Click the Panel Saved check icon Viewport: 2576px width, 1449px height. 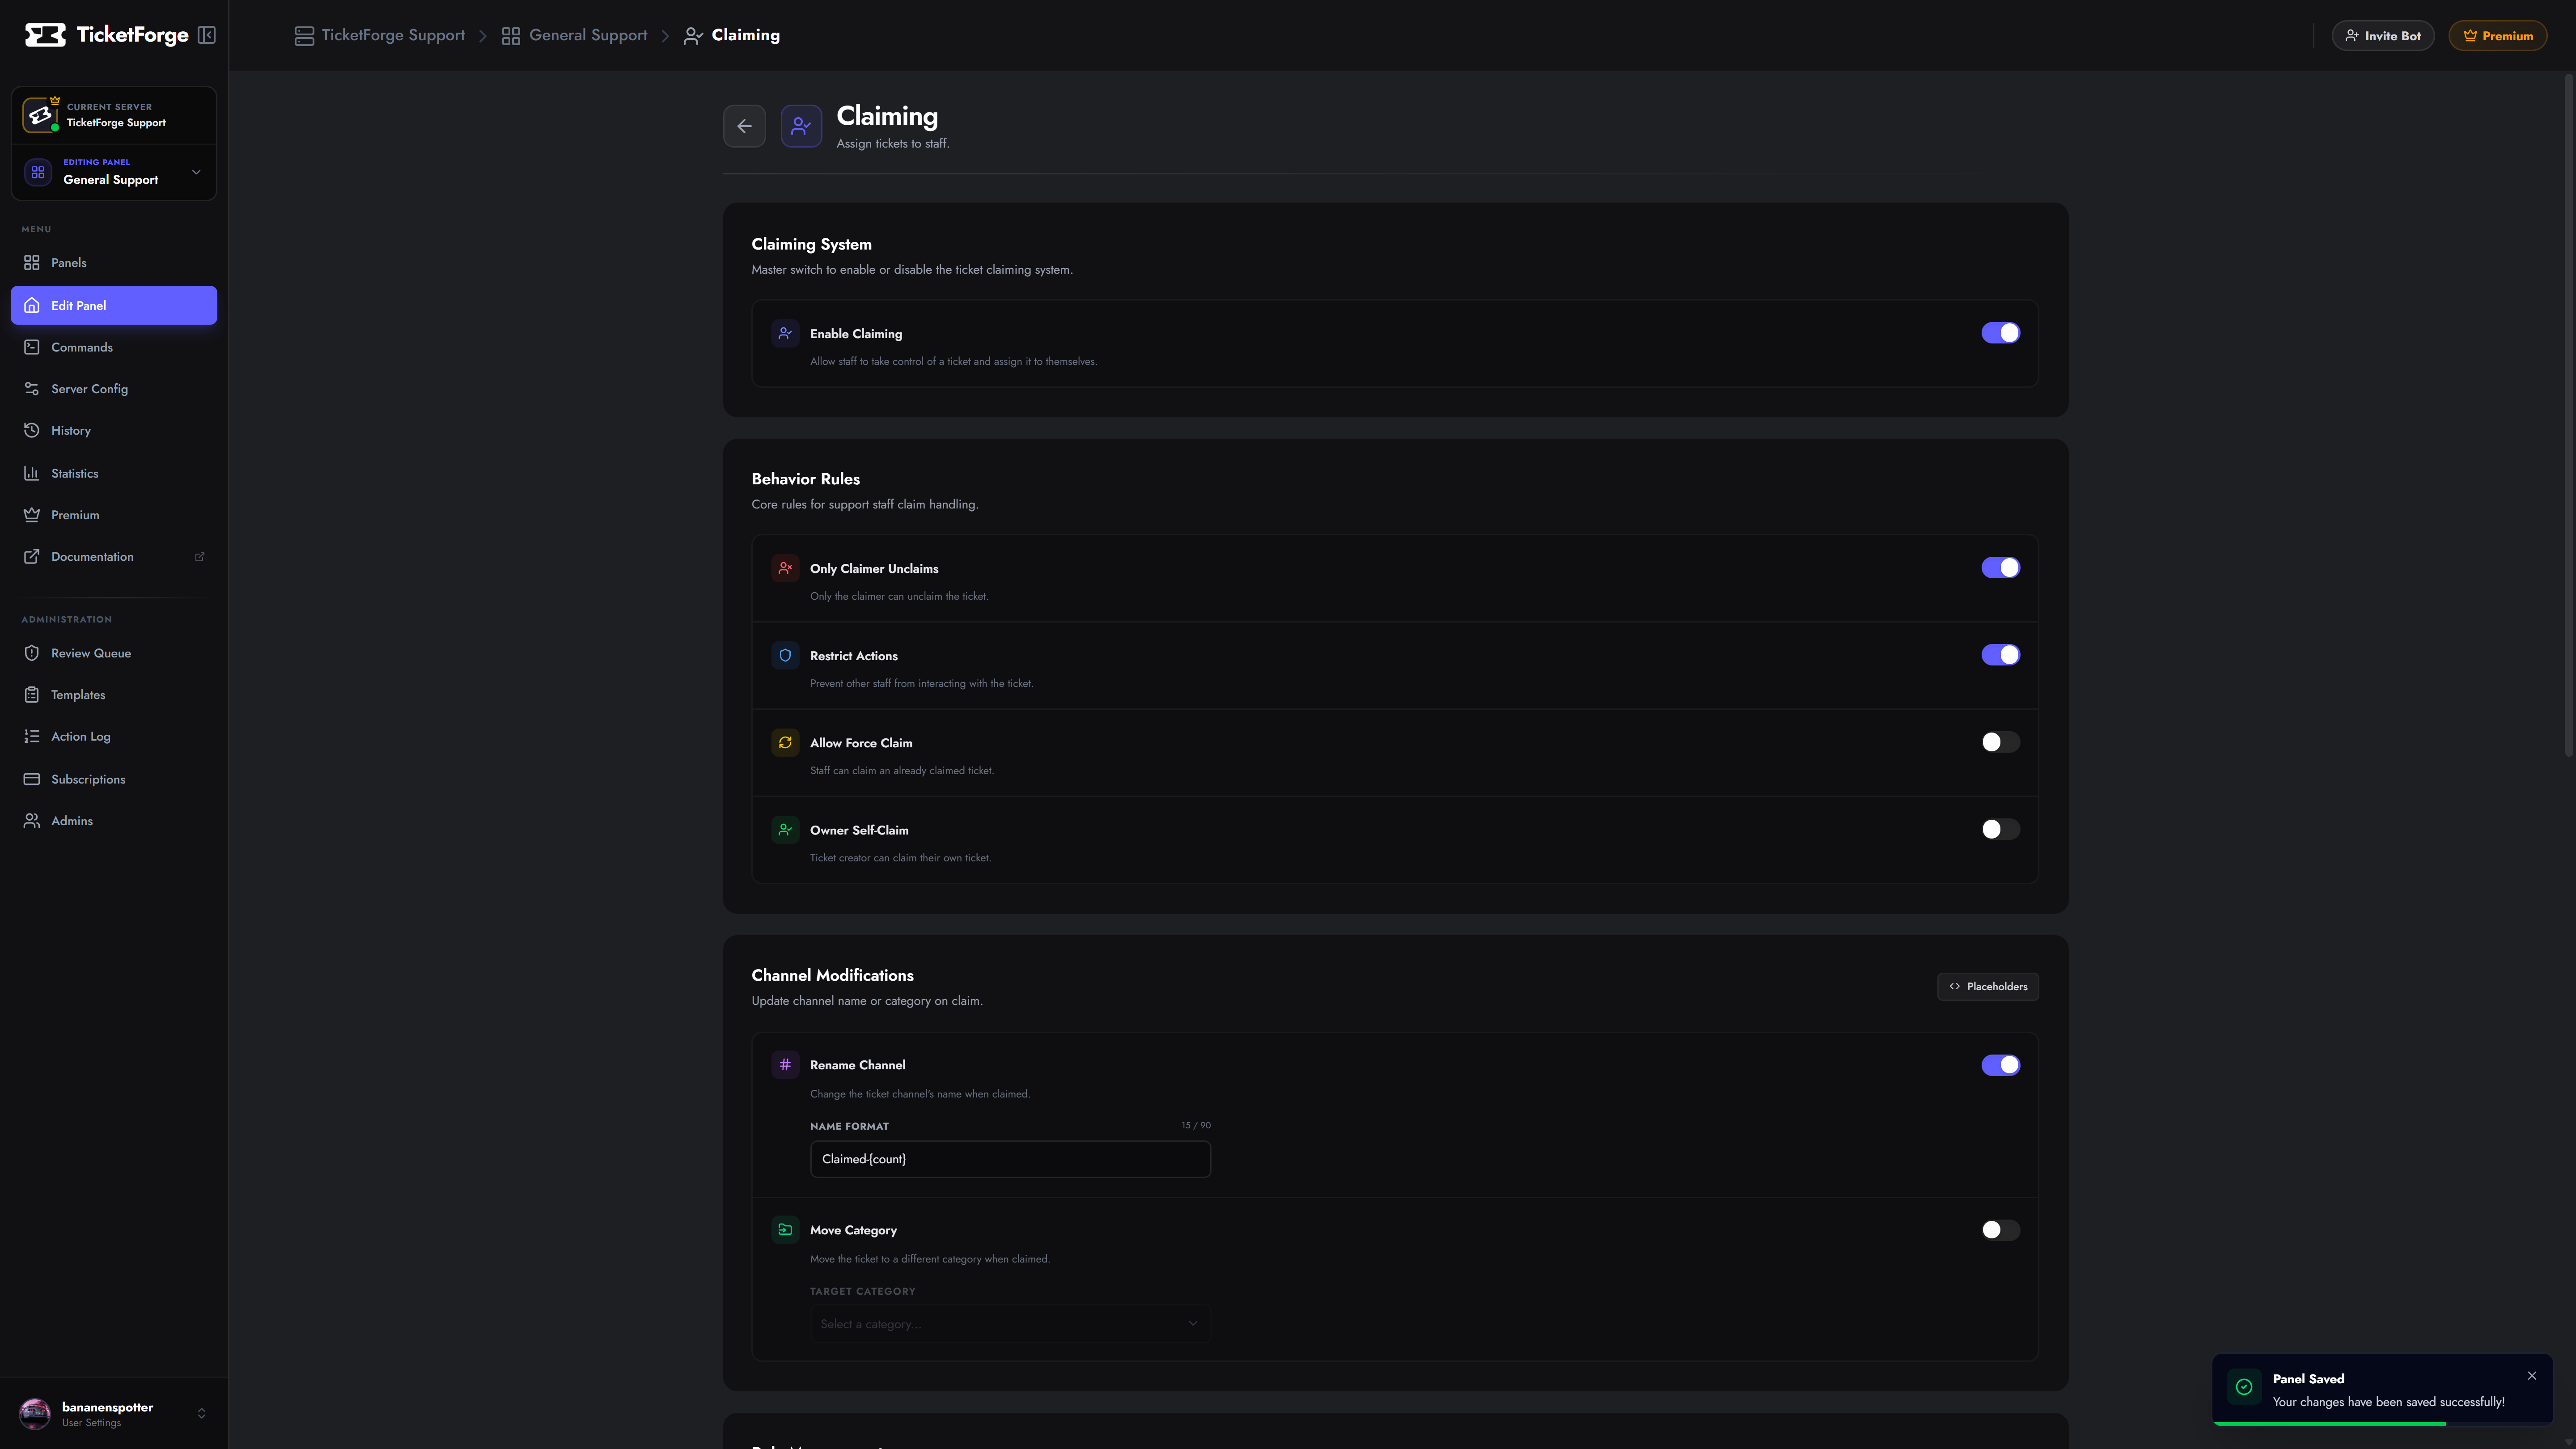click(2244, 1387)
